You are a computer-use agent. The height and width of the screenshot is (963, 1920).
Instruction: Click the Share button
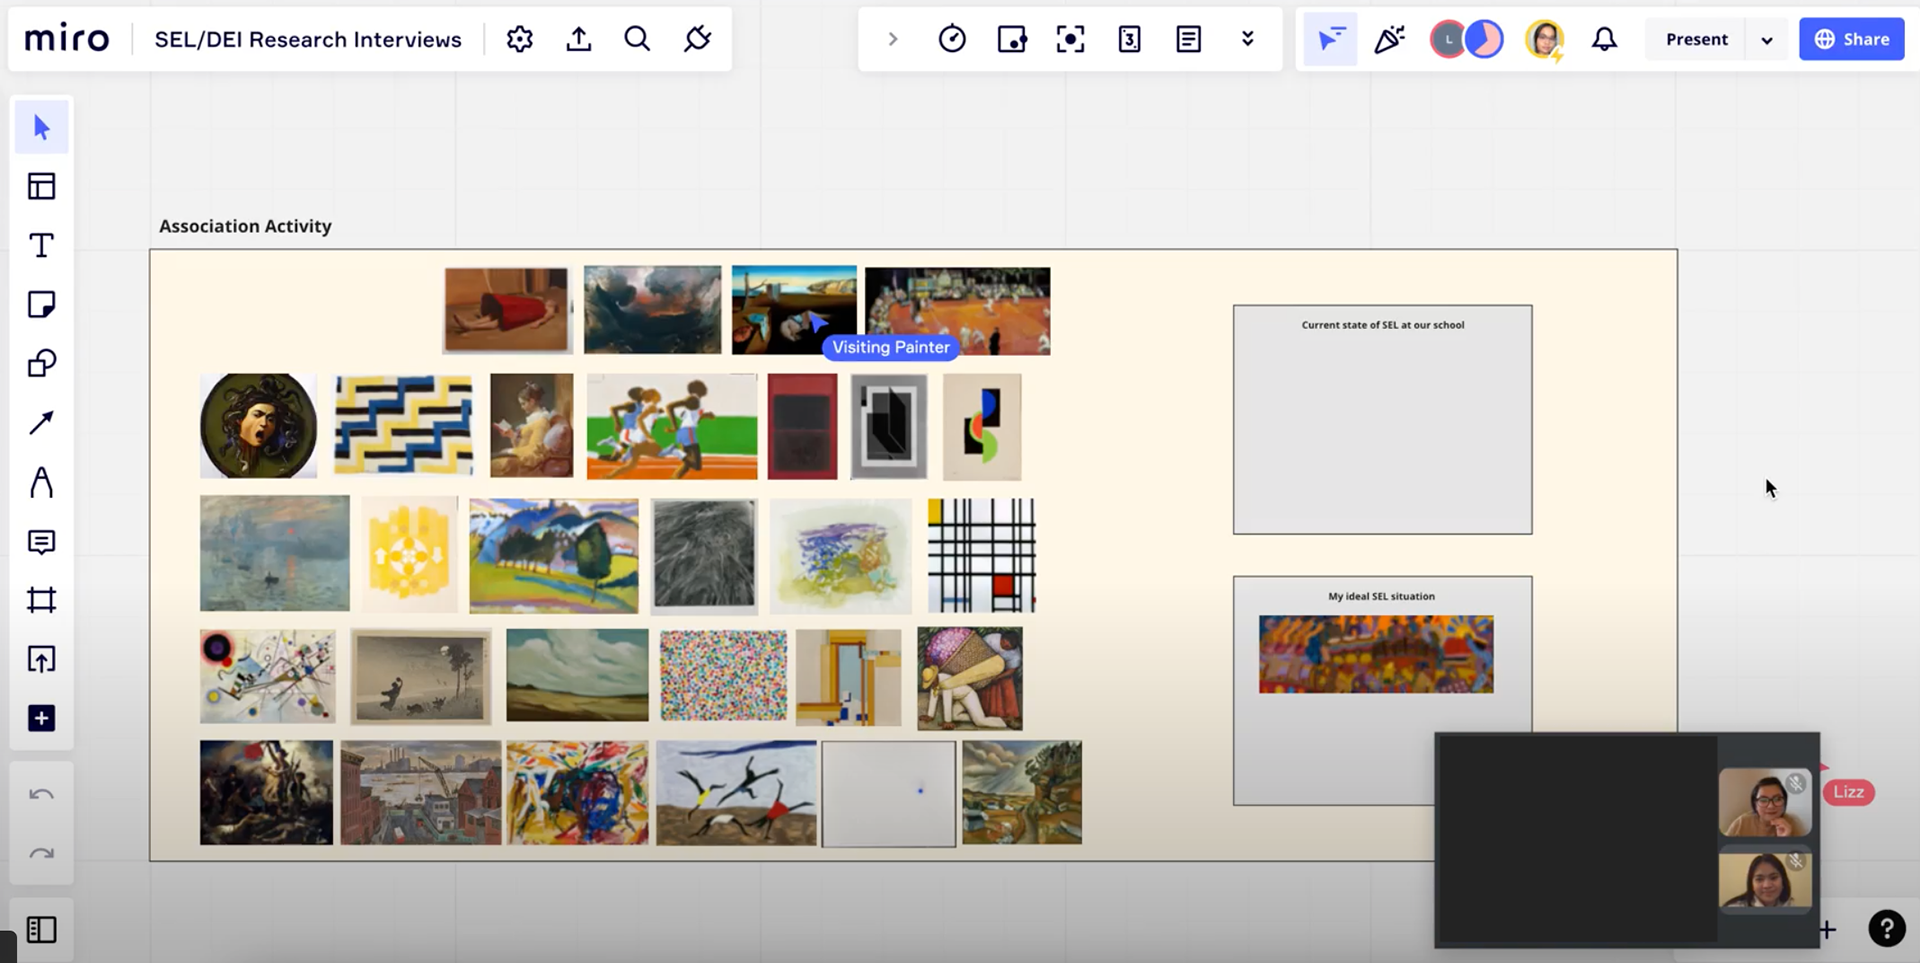pyautogui.click(x=1851, y=39)
